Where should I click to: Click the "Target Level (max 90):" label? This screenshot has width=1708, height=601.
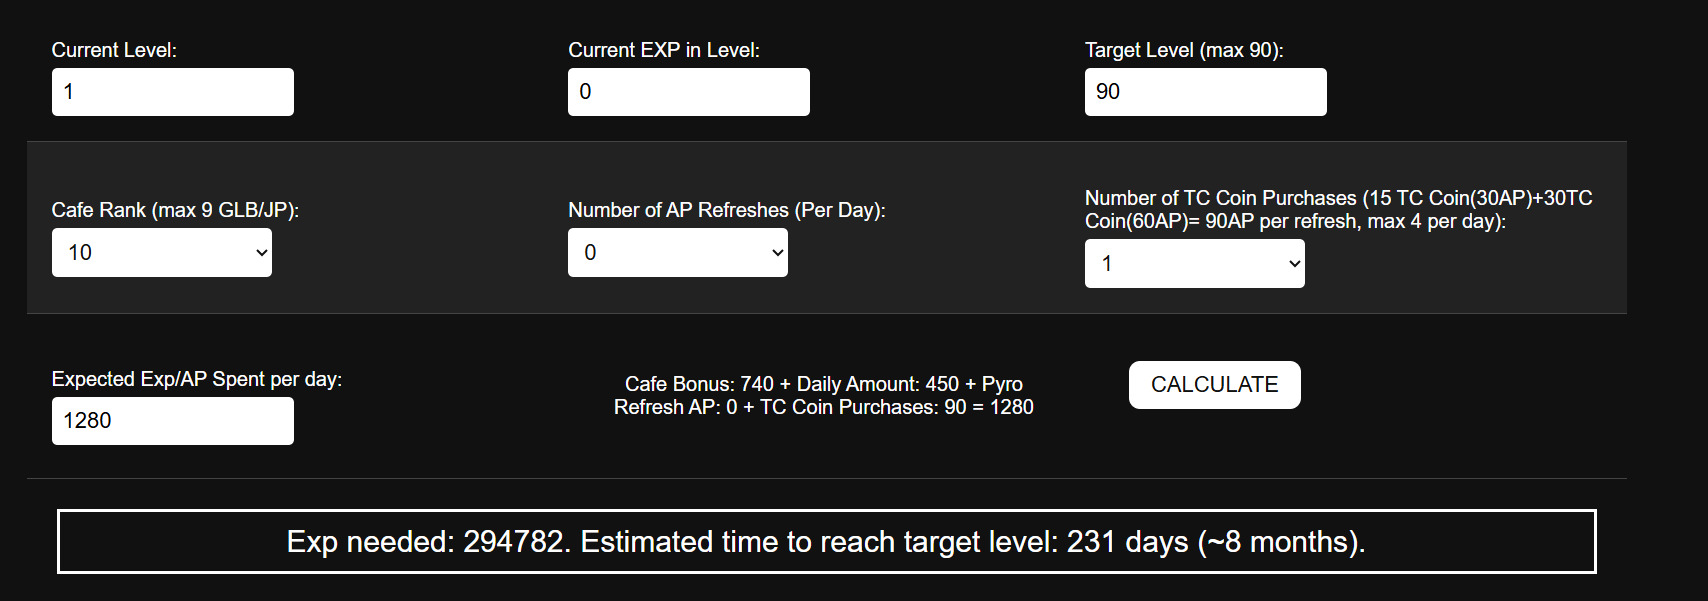[1184, 50]
